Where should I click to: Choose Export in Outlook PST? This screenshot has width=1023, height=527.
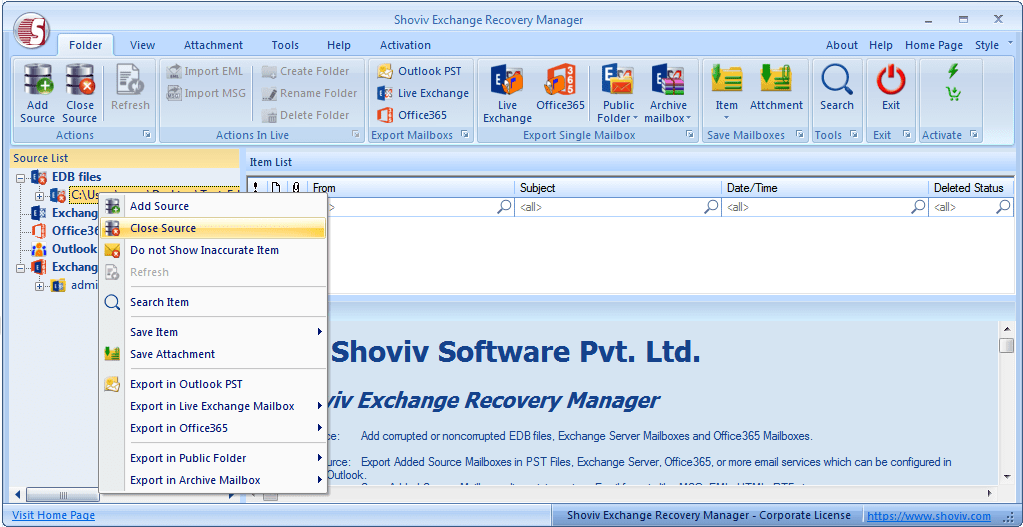[x=213, y=384]
